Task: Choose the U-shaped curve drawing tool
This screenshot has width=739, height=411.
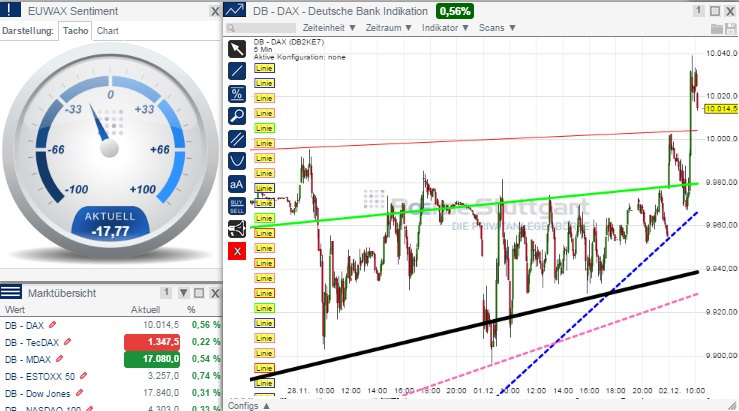Action: 237,161
